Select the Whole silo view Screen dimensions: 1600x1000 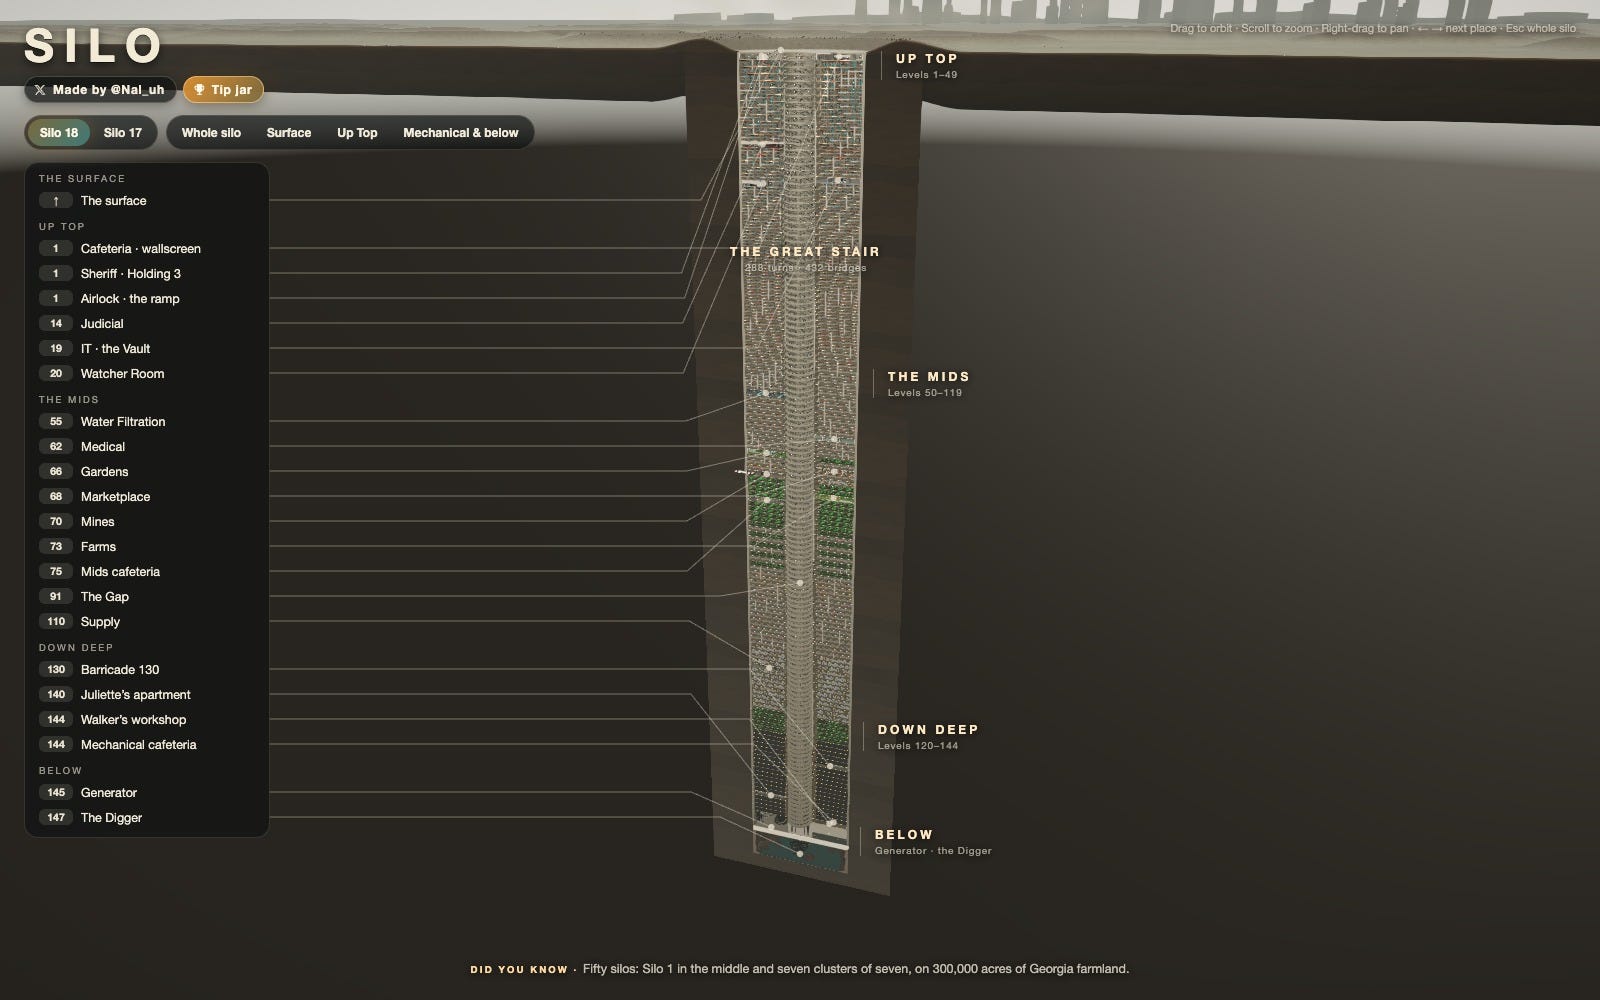[x=211, y=133]
